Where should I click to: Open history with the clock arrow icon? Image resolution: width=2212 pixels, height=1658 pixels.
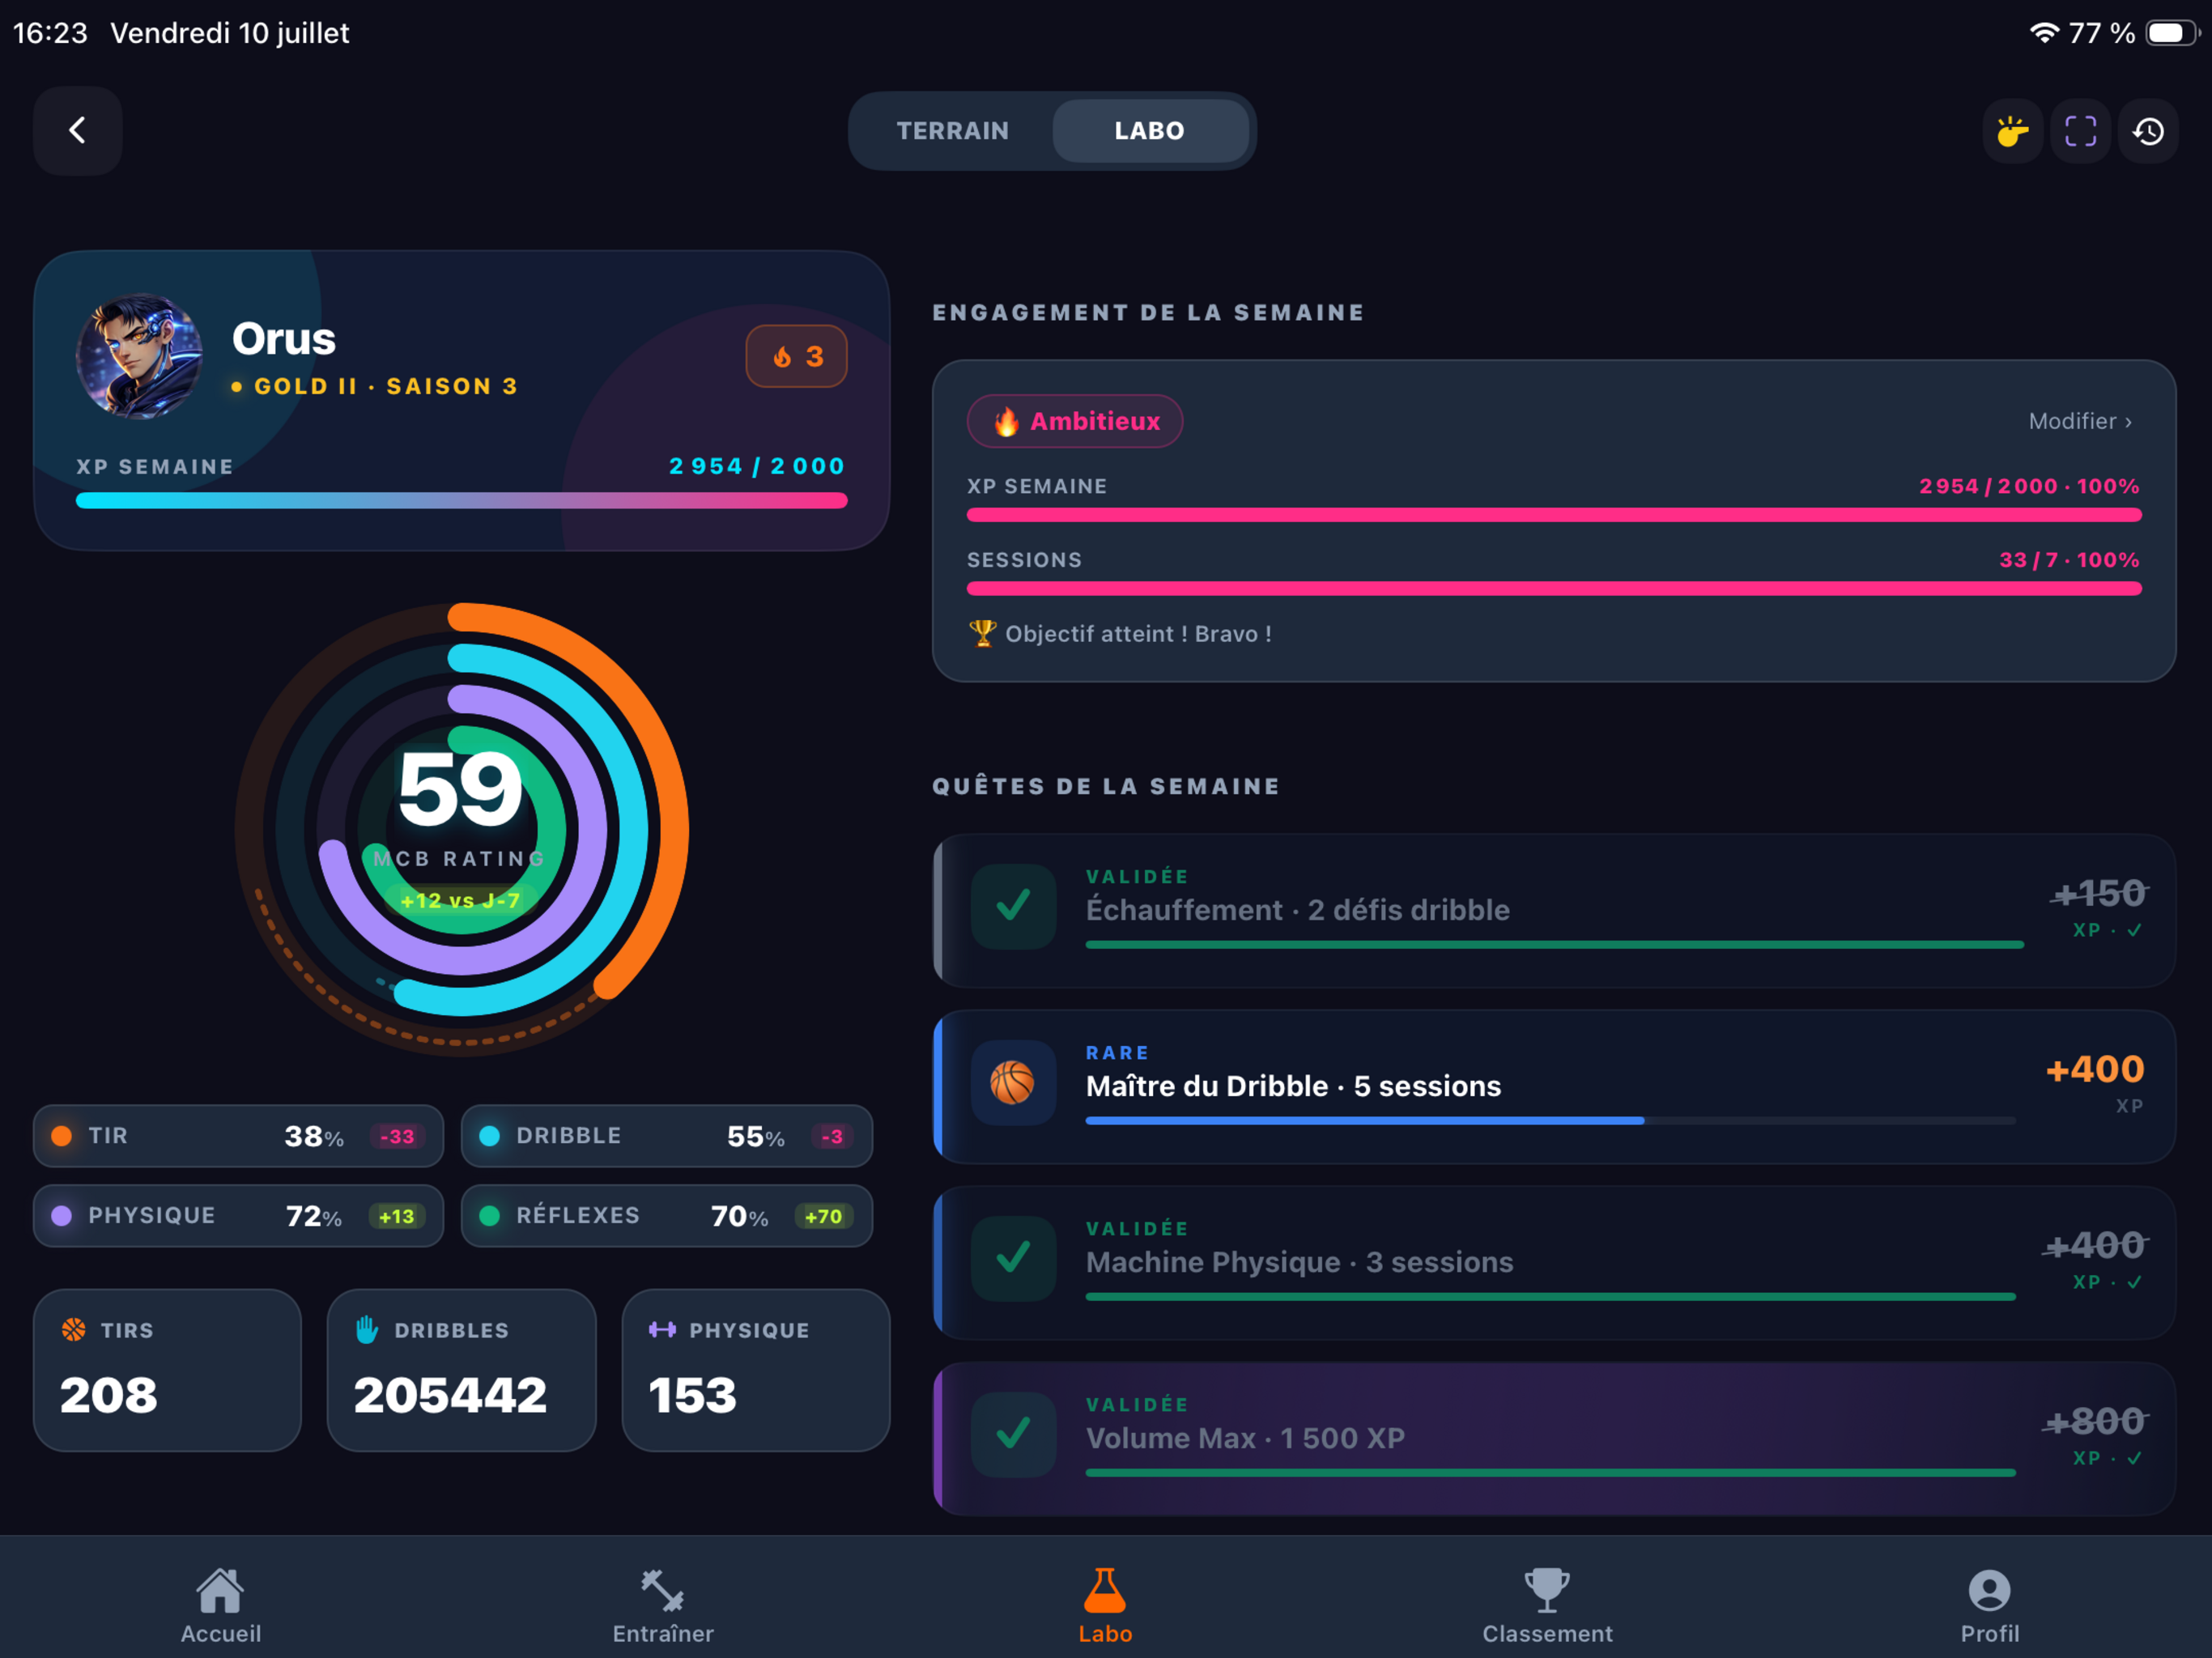(2148, 131)
